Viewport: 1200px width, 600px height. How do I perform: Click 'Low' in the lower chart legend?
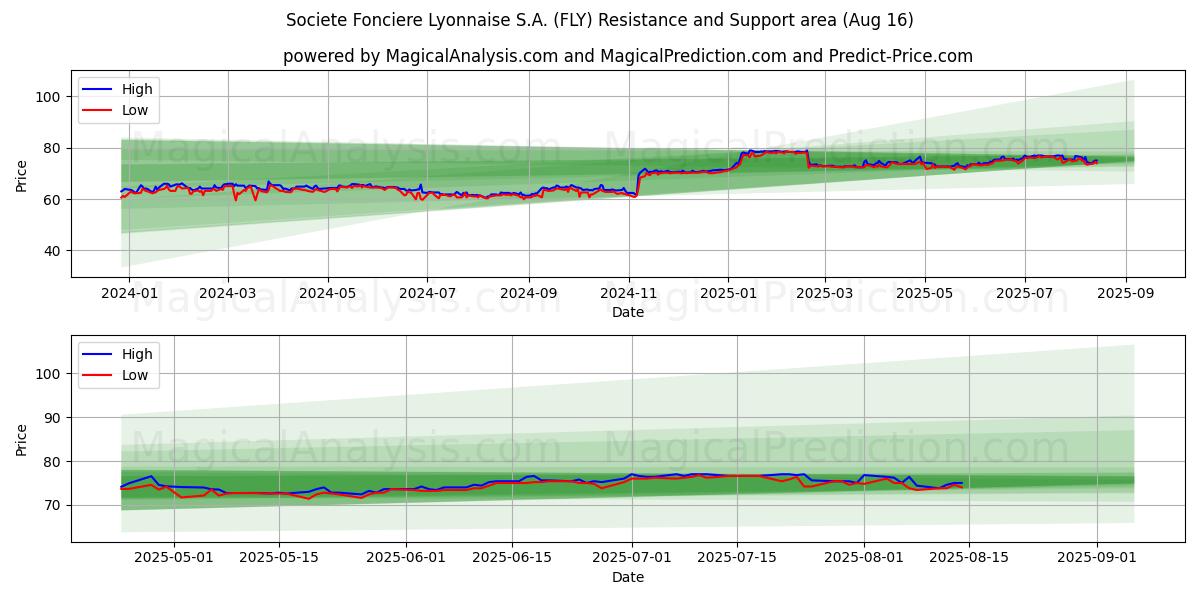(135, 375)
